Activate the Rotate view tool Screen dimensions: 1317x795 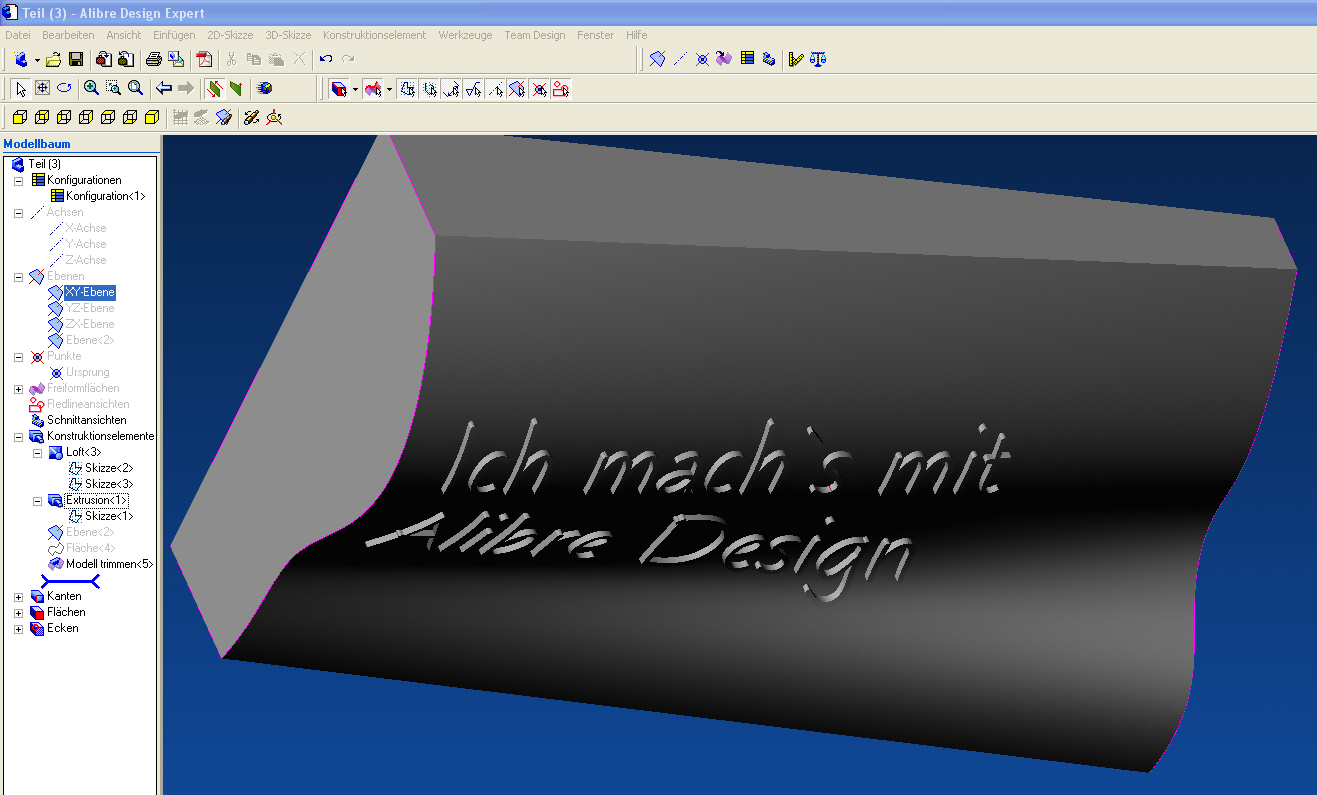[x=63, y=88]
